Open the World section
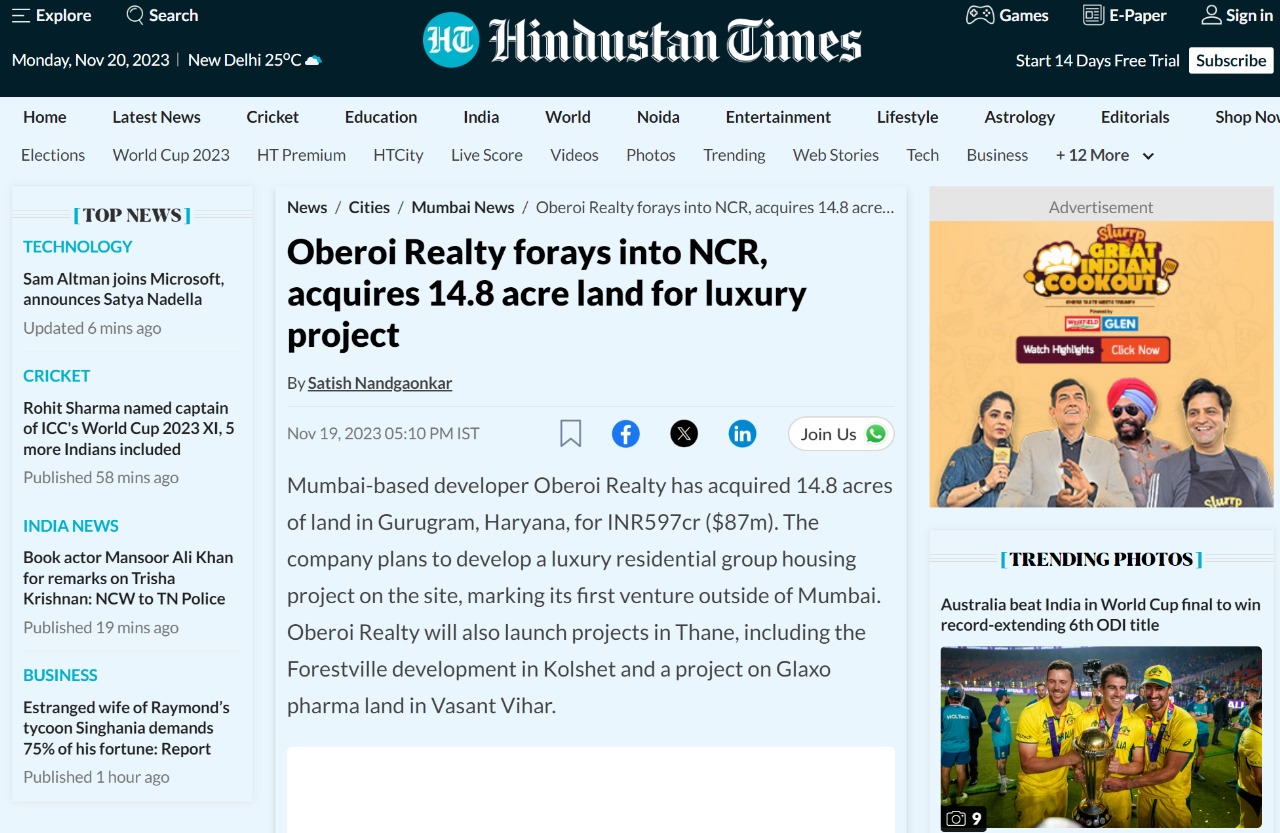The width and height of the screenshot is (1280, 833). click(568, 117)
